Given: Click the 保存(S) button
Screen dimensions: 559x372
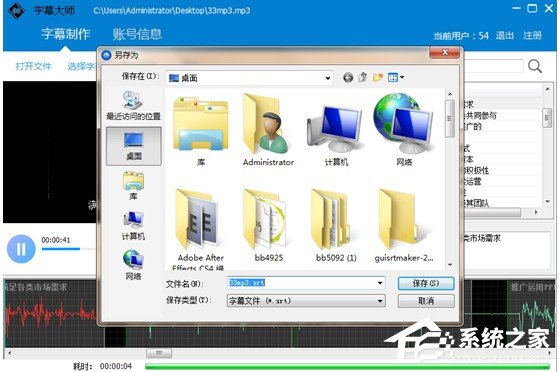Looking at the screenshot, I should [x=426, y=284].
